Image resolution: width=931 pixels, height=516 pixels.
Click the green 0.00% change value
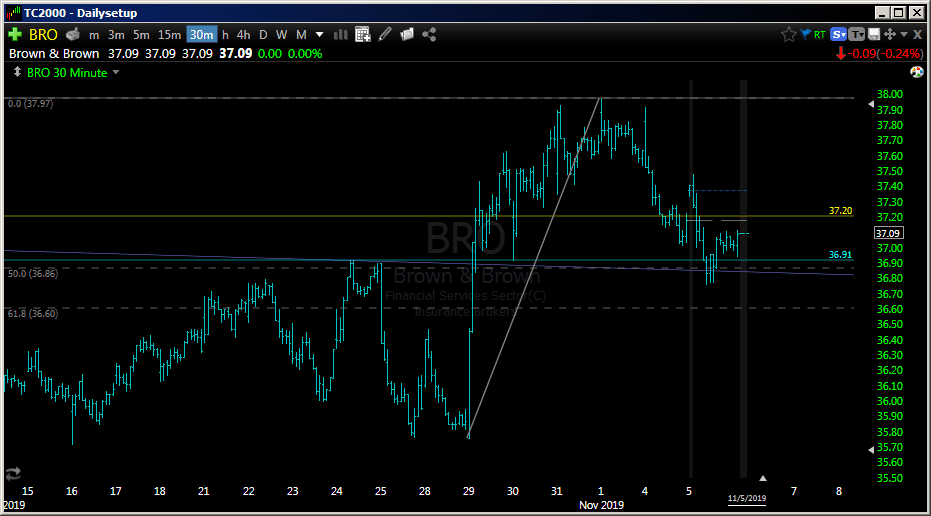305,53
